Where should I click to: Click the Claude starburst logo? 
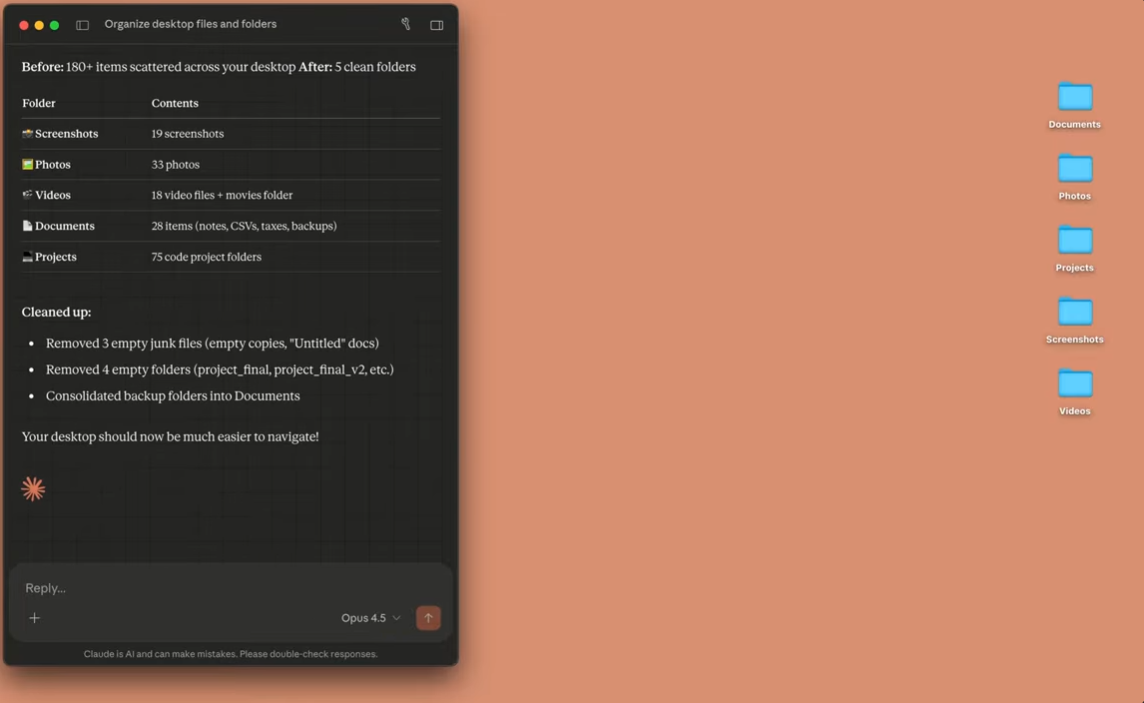point(33,489)
